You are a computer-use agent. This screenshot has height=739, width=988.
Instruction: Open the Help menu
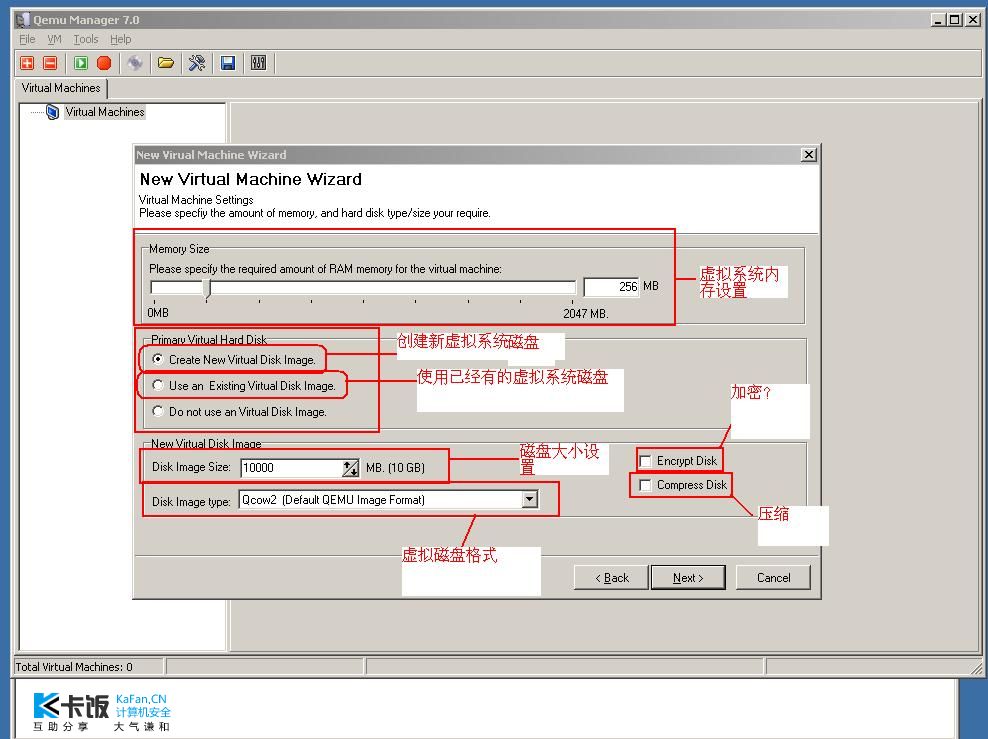pyautogui.click(x=120, y=40)
